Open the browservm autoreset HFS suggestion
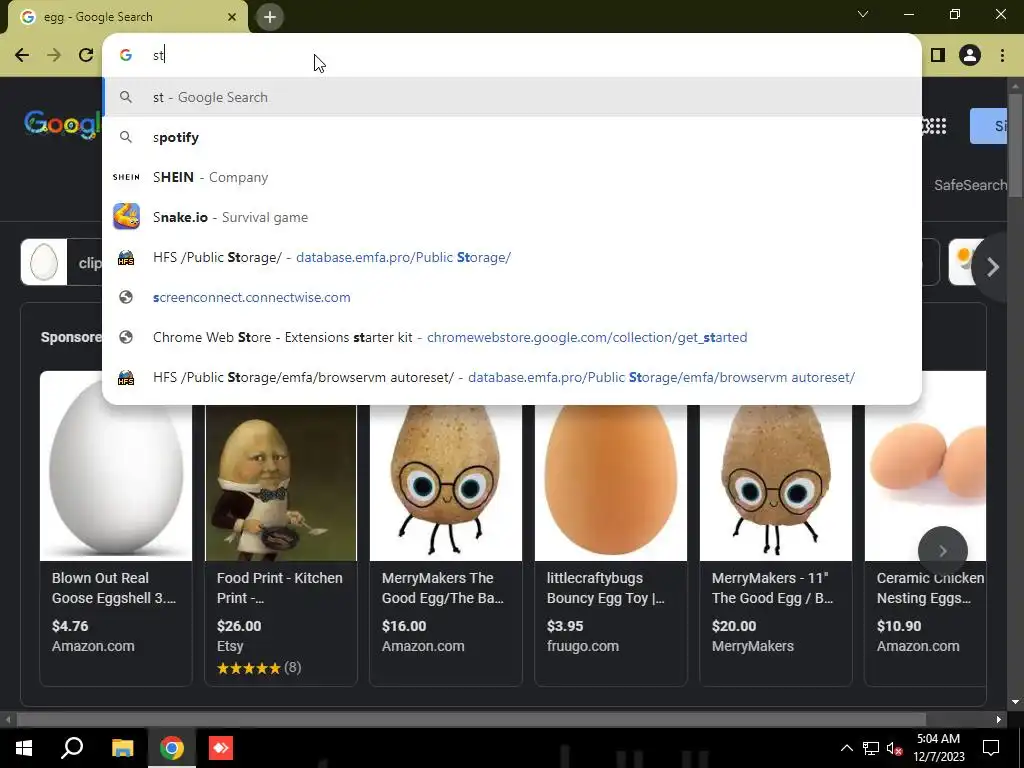Image resolution: width=1024 pixels, height=768 pixels. [511, 377]
